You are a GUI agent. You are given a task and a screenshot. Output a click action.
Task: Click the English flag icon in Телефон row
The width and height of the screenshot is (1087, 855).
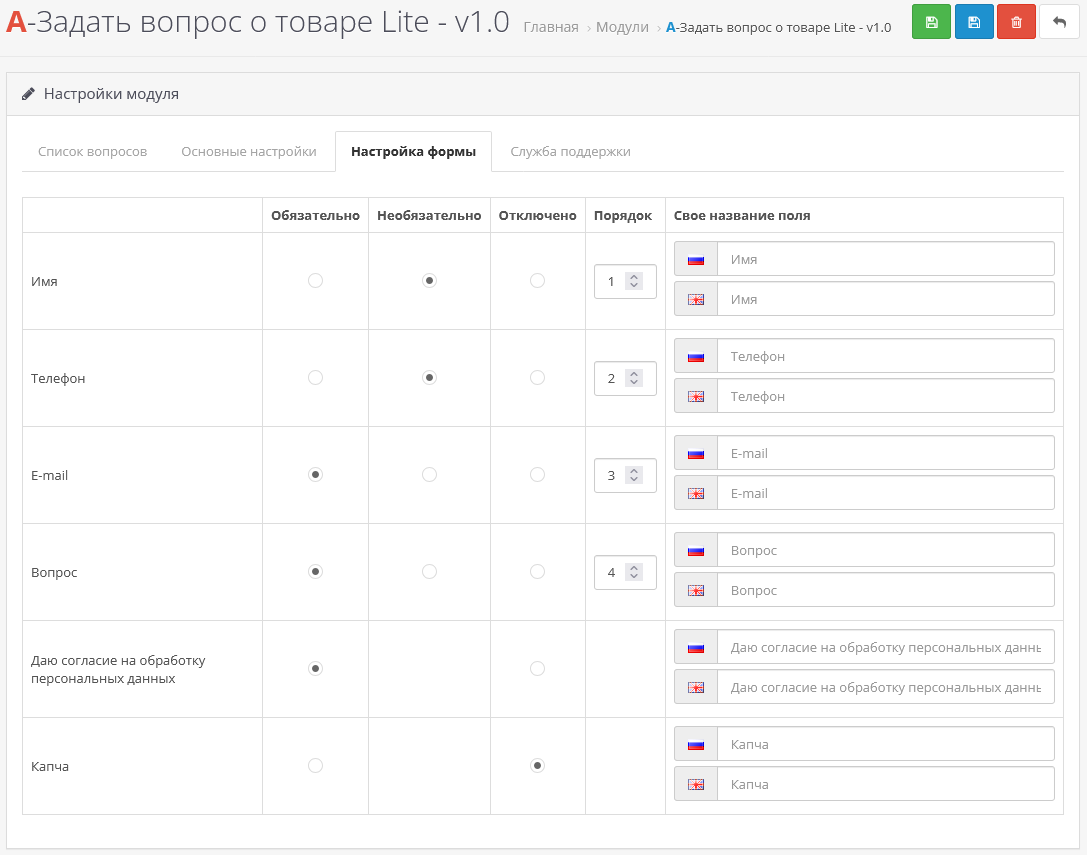tap(696, 396)
